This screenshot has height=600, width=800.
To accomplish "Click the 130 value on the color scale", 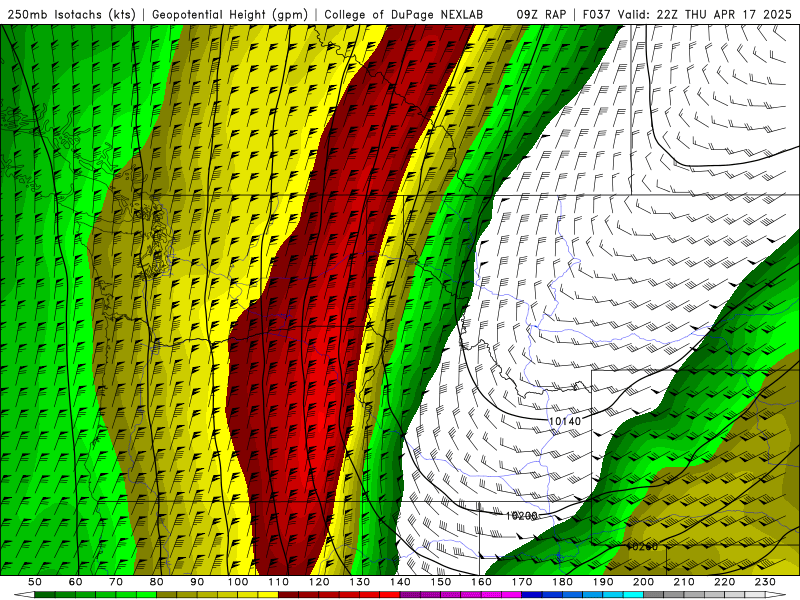I will click(x=360, y=582).
